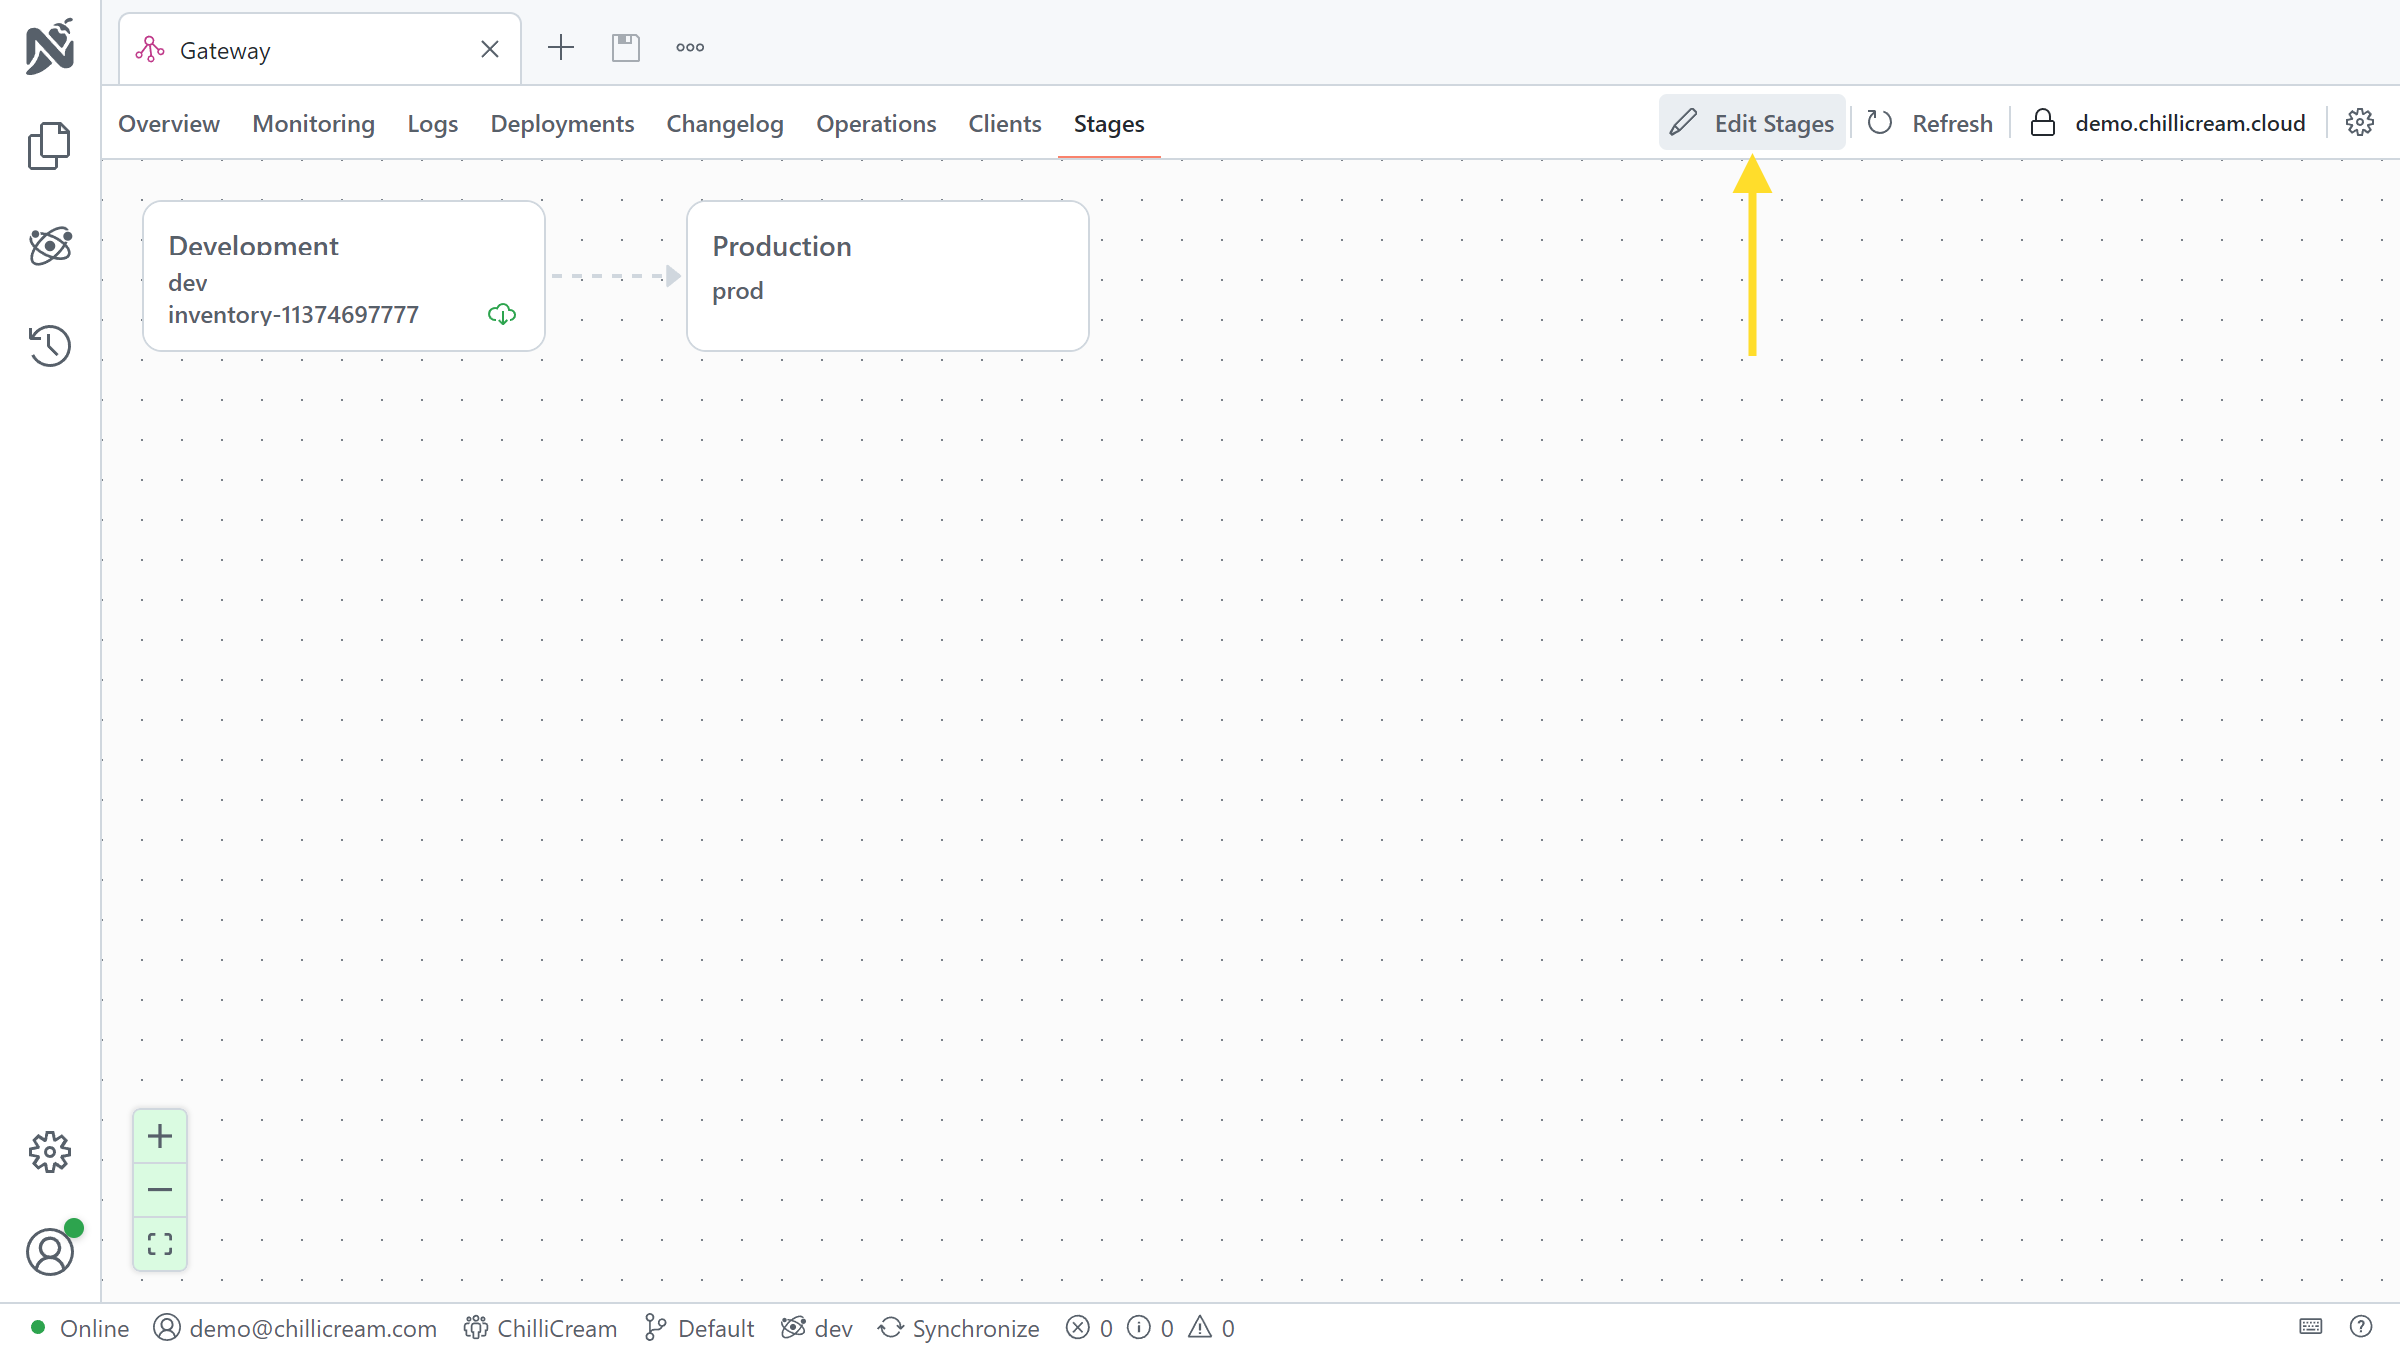Image resolution: width=2400 pixels, height=1350 pixels.
Task: Open the settings gear in left sidebar
Action: tap(49, 1152)
